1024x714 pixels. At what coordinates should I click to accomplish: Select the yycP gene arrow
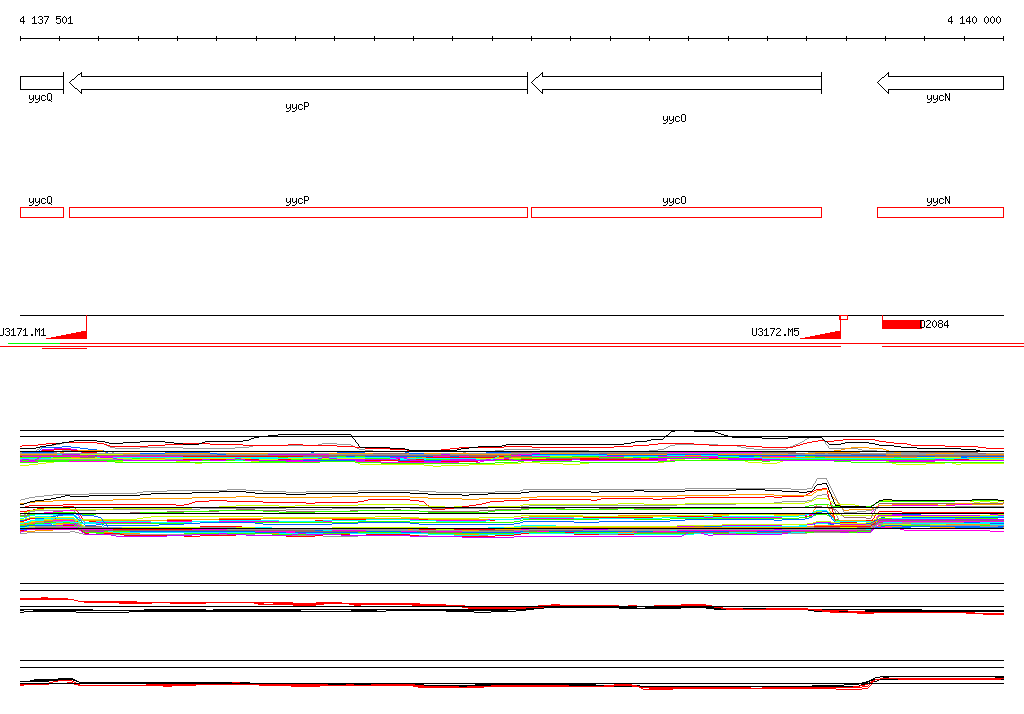[298, 83]
